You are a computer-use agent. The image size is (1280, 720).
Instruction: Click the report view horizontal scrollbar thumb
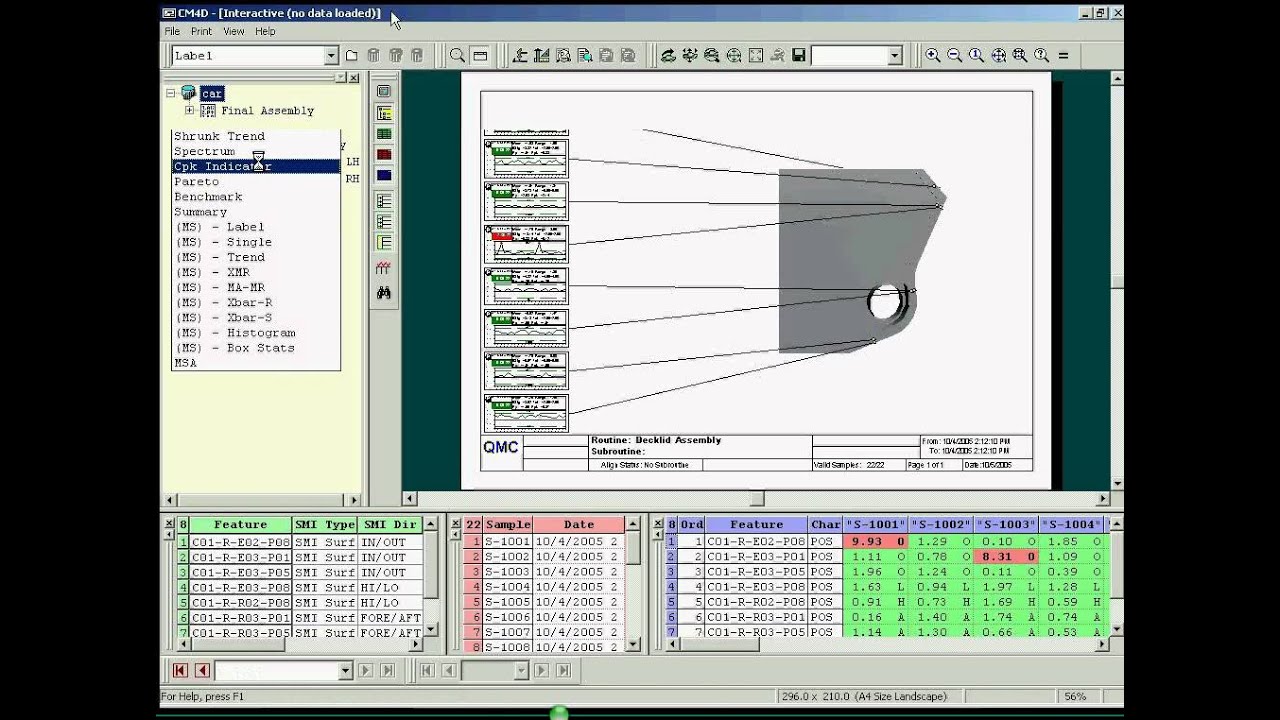(x=757, y=498)
